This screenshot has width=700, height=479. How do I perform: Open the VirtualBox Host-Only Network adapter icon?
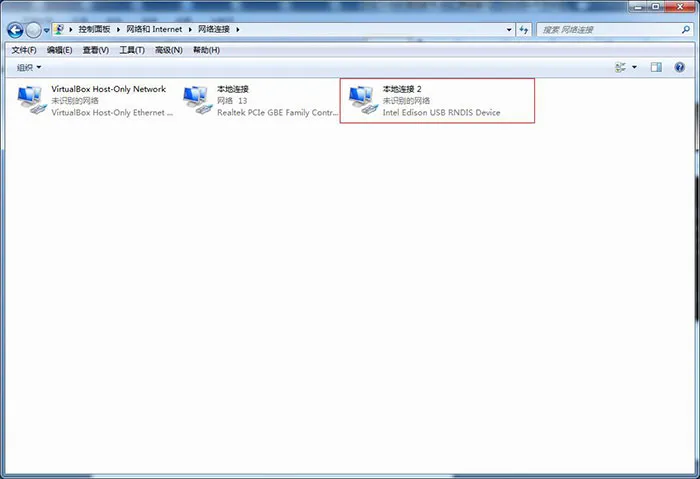tap(31, 100)
